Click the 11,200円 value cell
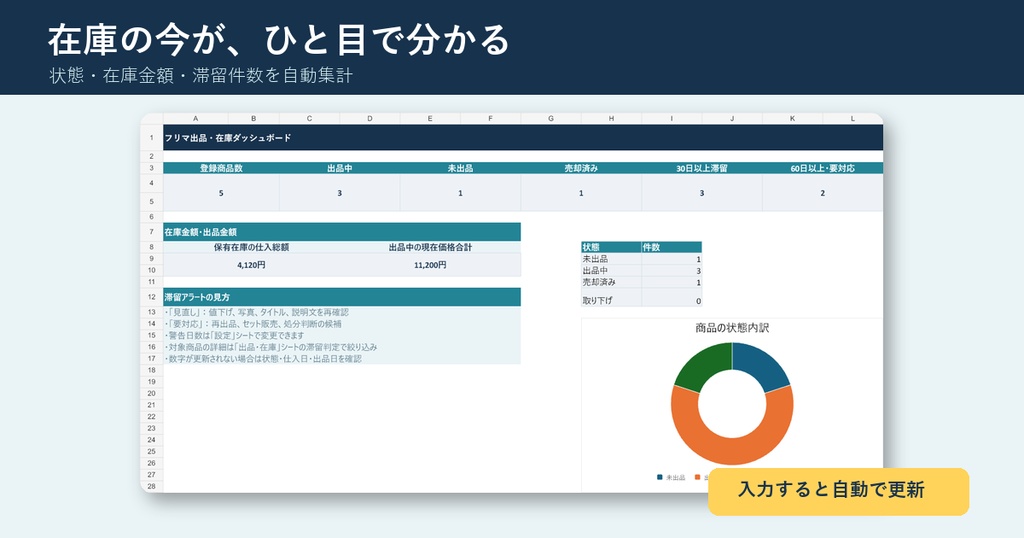1024x538 pixels. pos(430,265)
